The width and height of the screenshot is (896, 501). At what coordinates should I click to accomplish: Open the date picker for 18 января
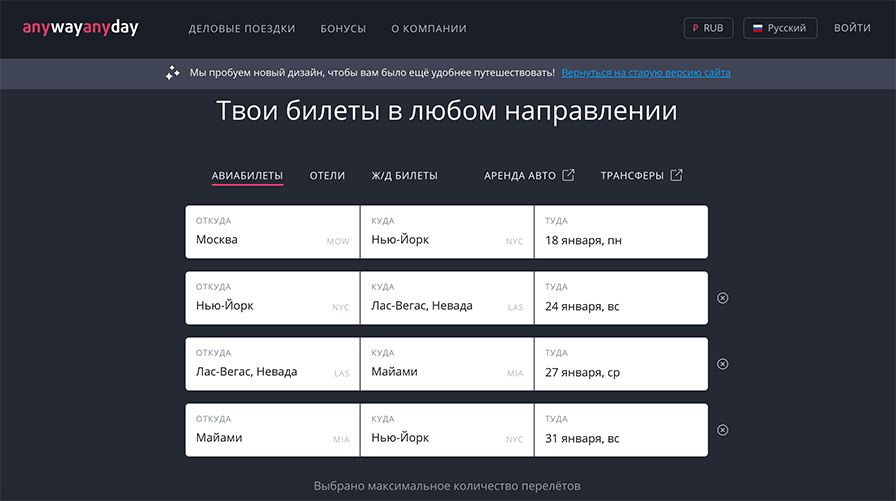[x=620, y=232]
